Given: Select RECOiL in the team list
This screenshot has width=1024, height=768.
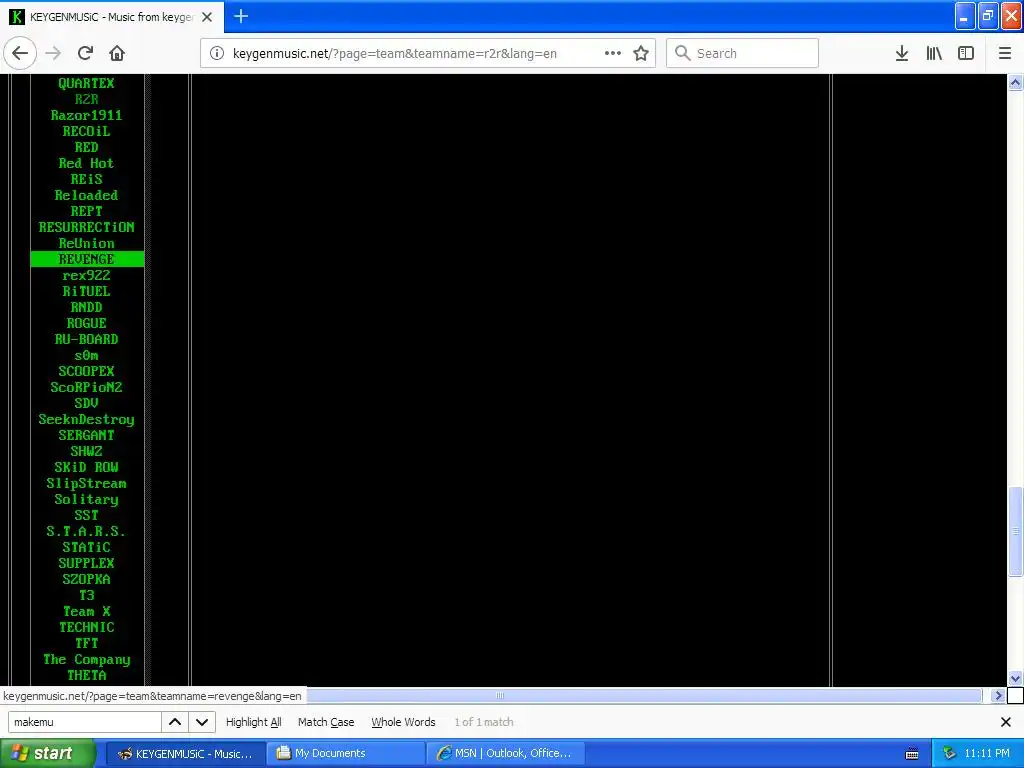Looking at the screenshot, I should [86, 131].
